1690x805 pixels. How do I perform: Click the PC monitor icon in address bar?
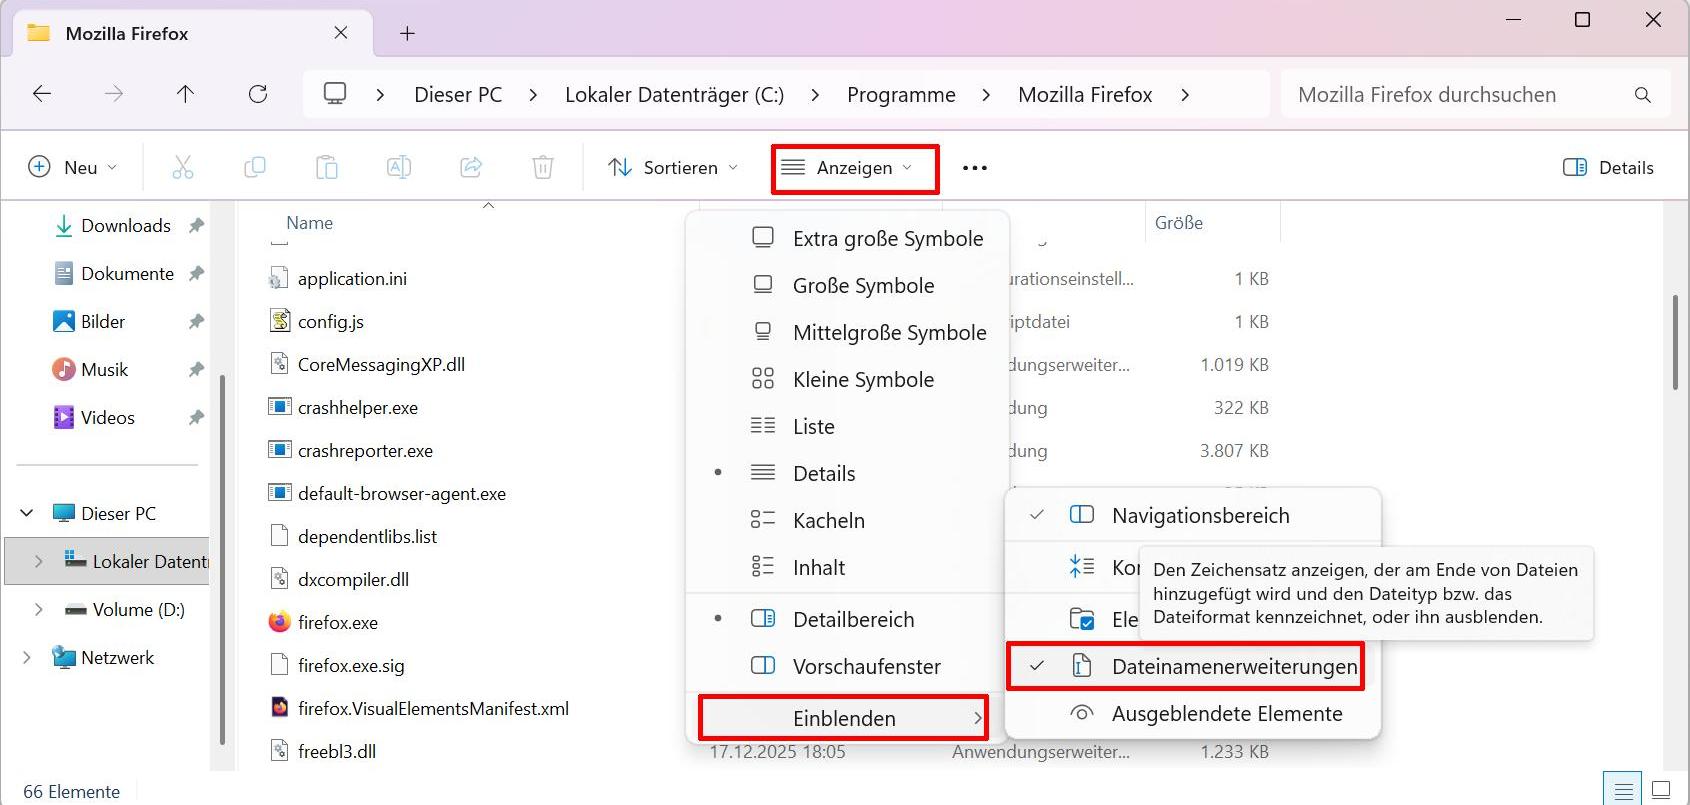coord(335,94)
